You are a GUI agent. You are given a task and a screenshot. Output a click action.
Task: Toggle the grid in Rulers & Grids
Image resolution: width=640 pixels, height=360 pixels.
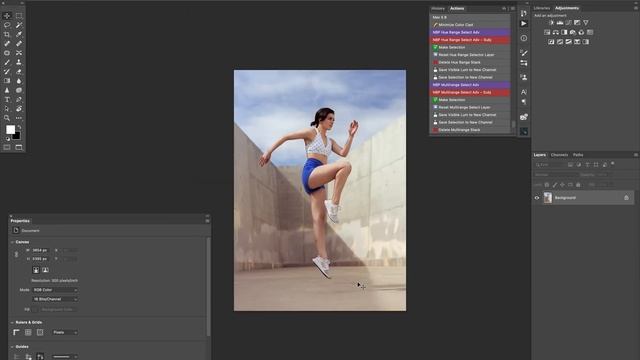click(x=28, y=332)
